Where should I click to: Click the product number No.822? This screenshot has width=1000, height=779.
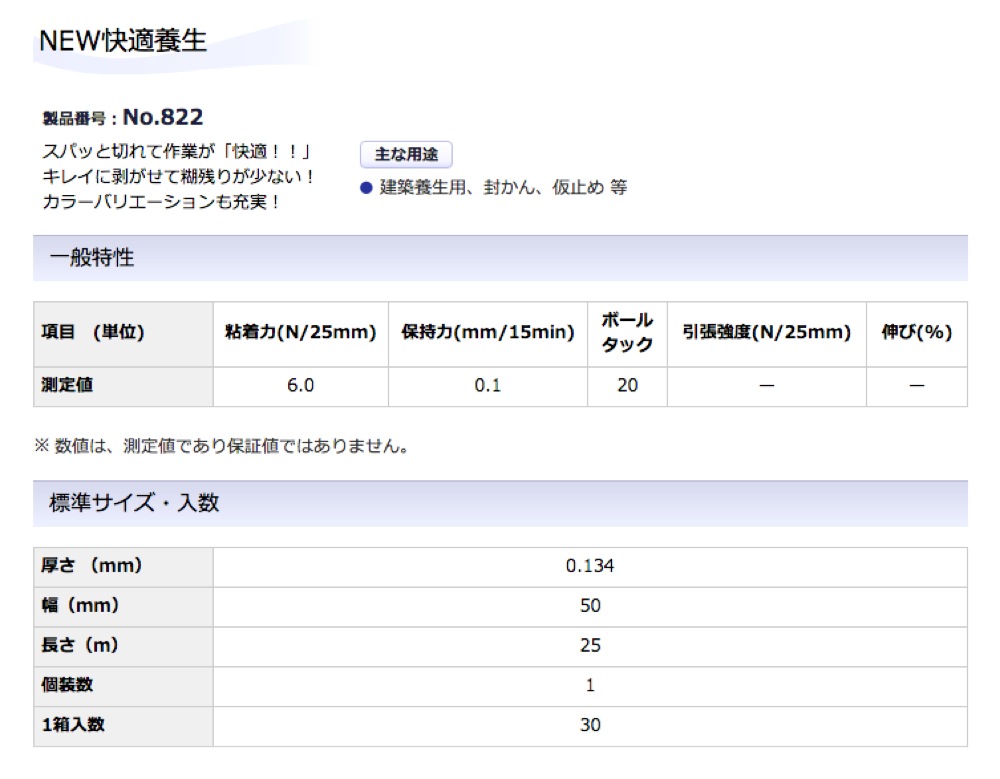pos(162,118)
